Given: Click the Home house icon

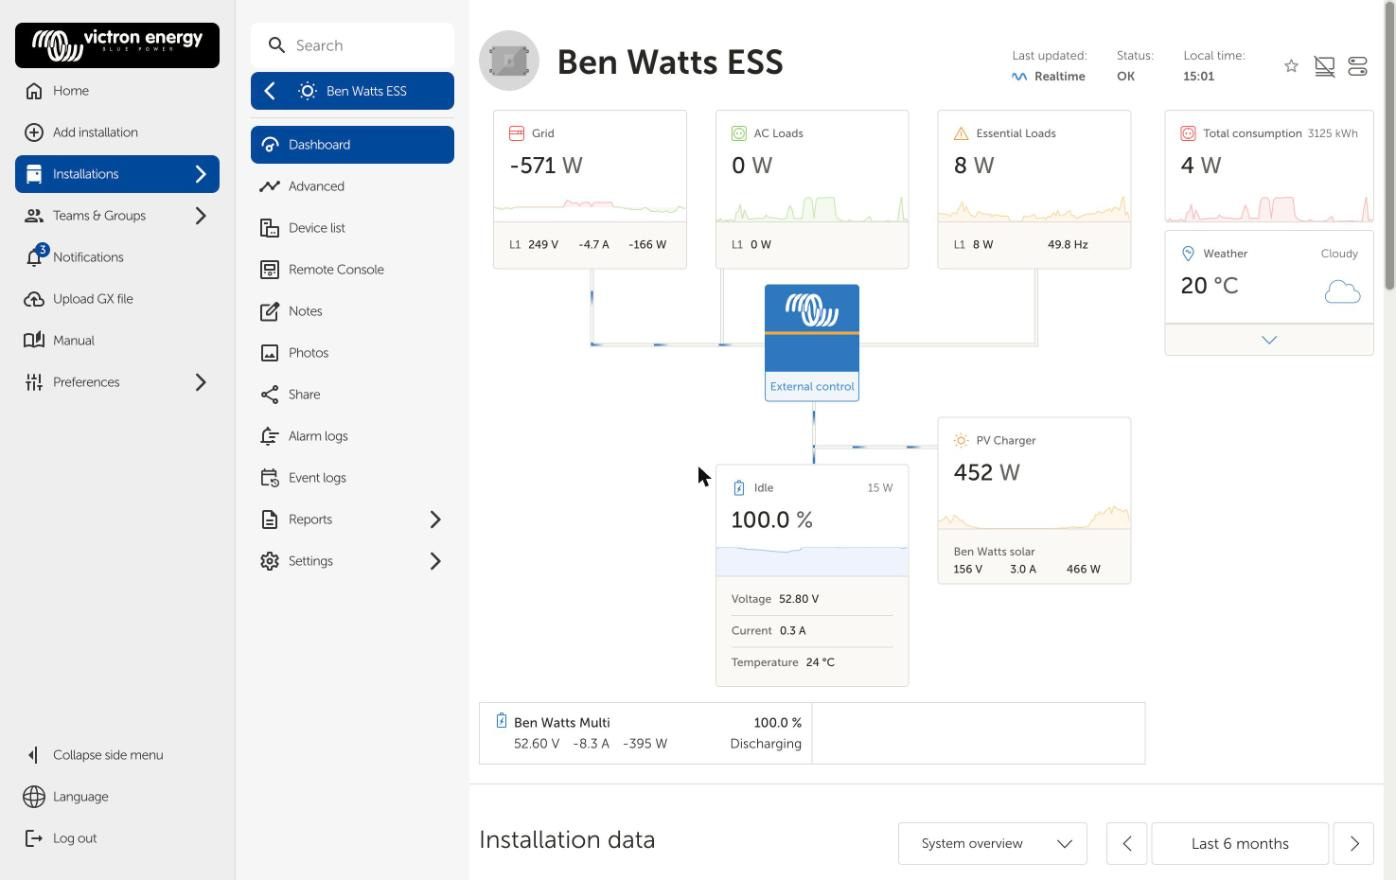Looking at the screenshot, I should tap(34, 91).
